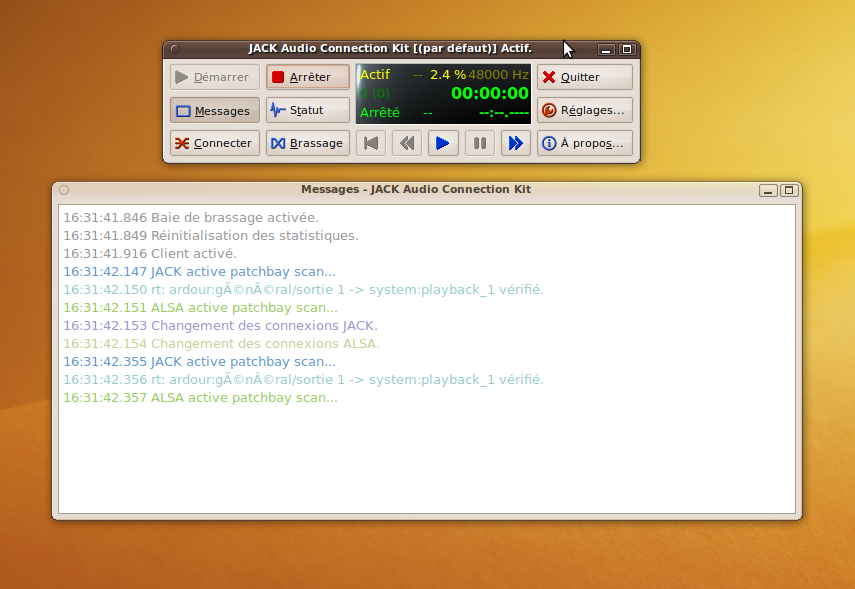Stop JACK server with Arrêter button
Image resolution: width=855 pixels, height=589 pixels.
tap(308, 77)
